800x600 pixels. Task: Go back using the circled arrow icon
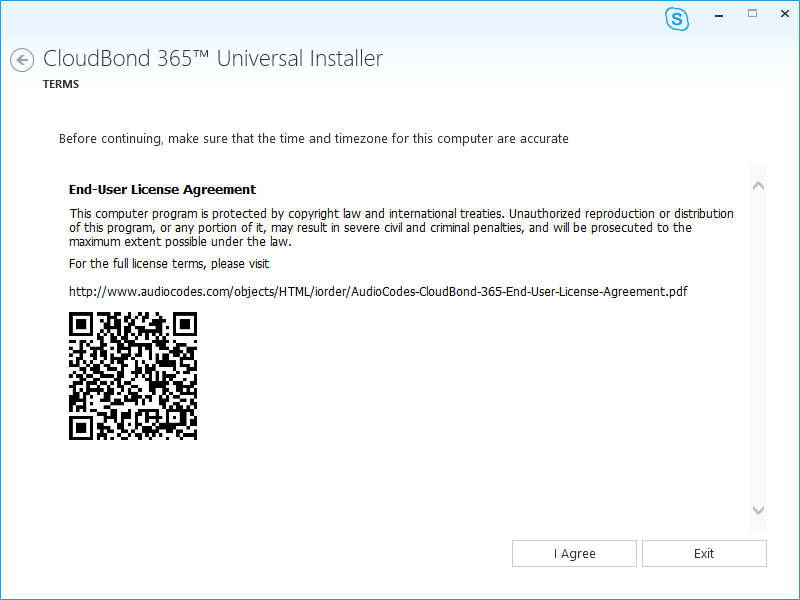(22, 60)
